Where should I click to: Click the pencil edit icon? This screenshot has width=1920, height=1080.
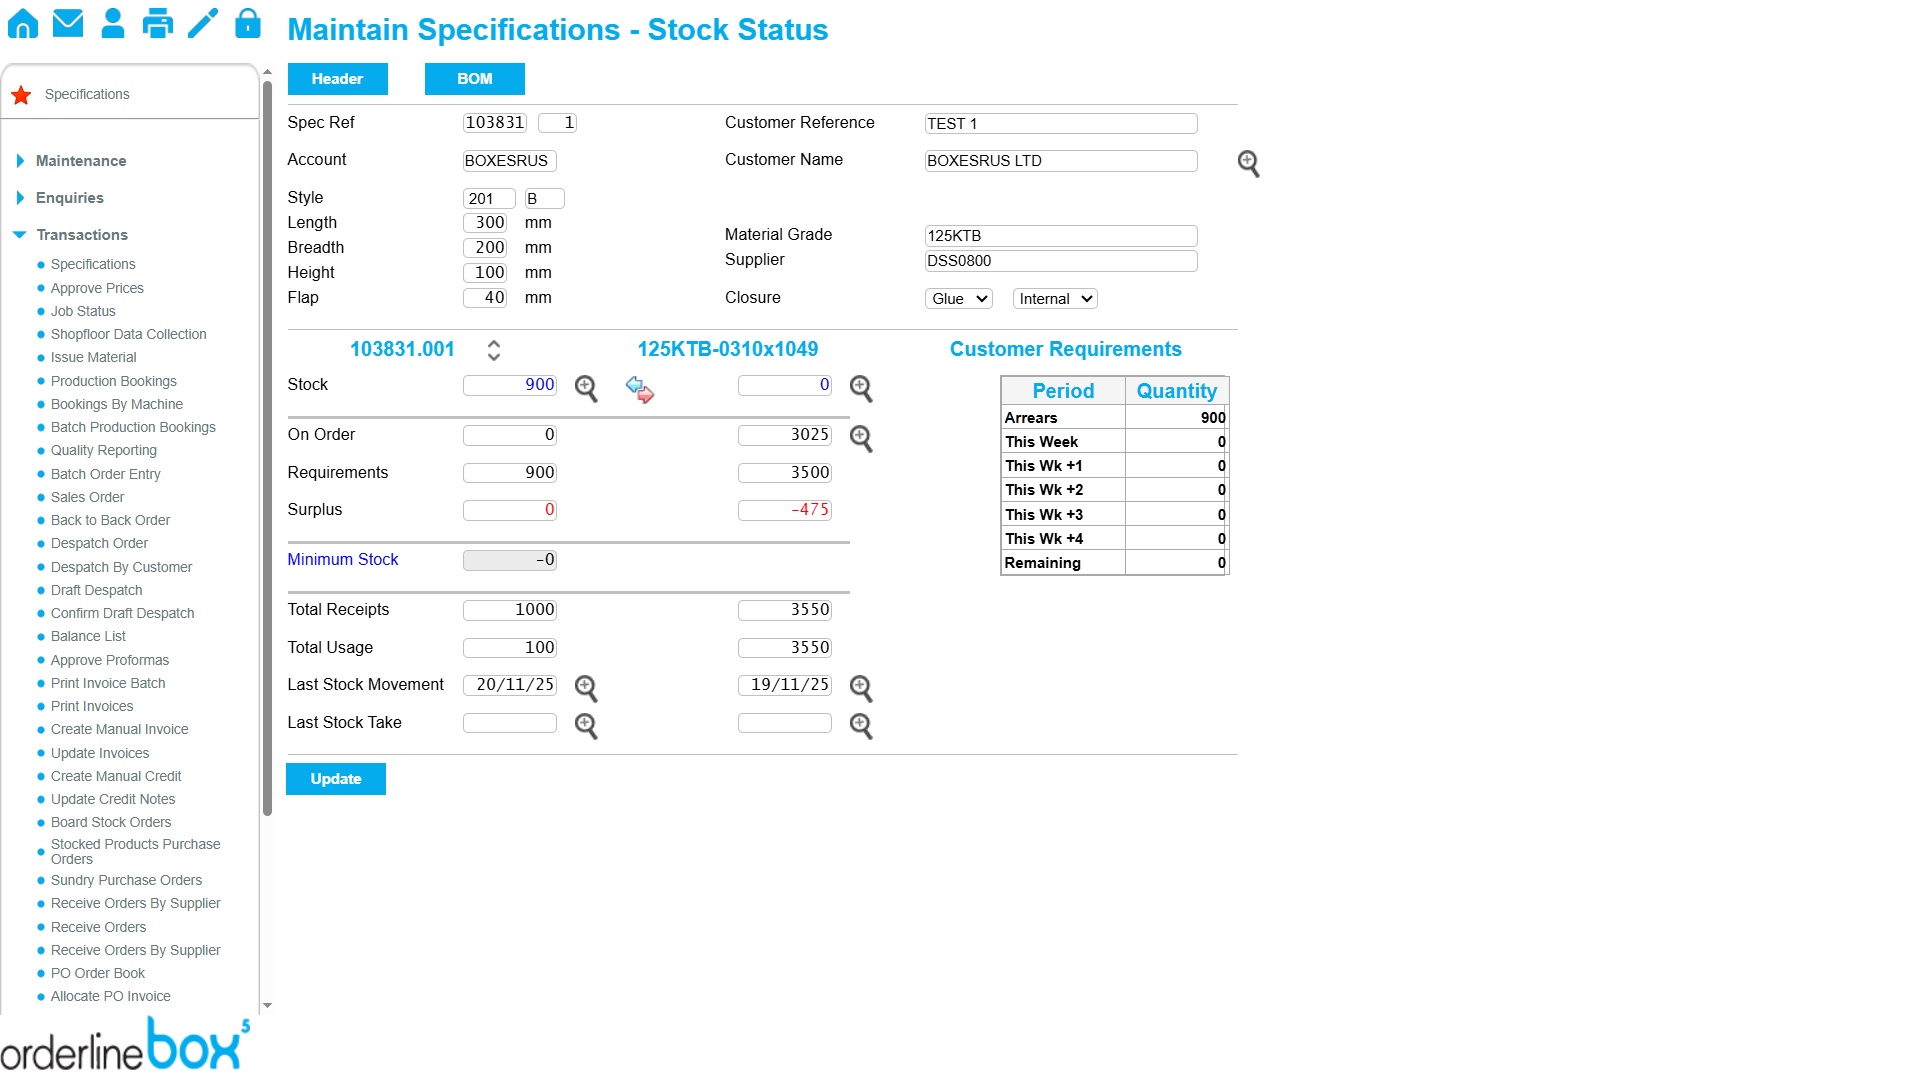203,23
